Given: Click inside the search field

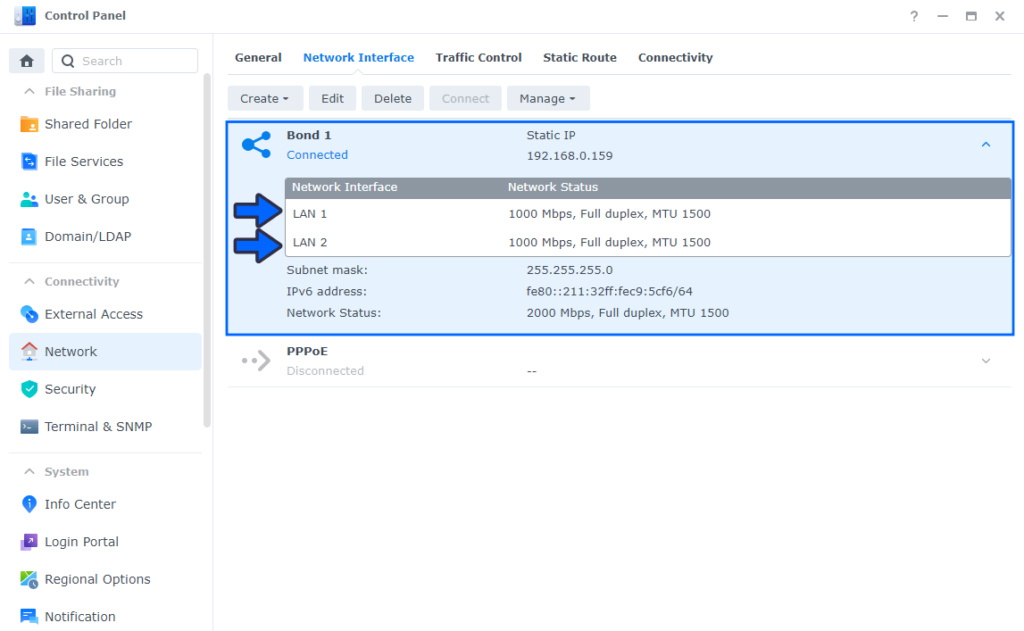Looking at the screenshot, I should tap(130, 60).
